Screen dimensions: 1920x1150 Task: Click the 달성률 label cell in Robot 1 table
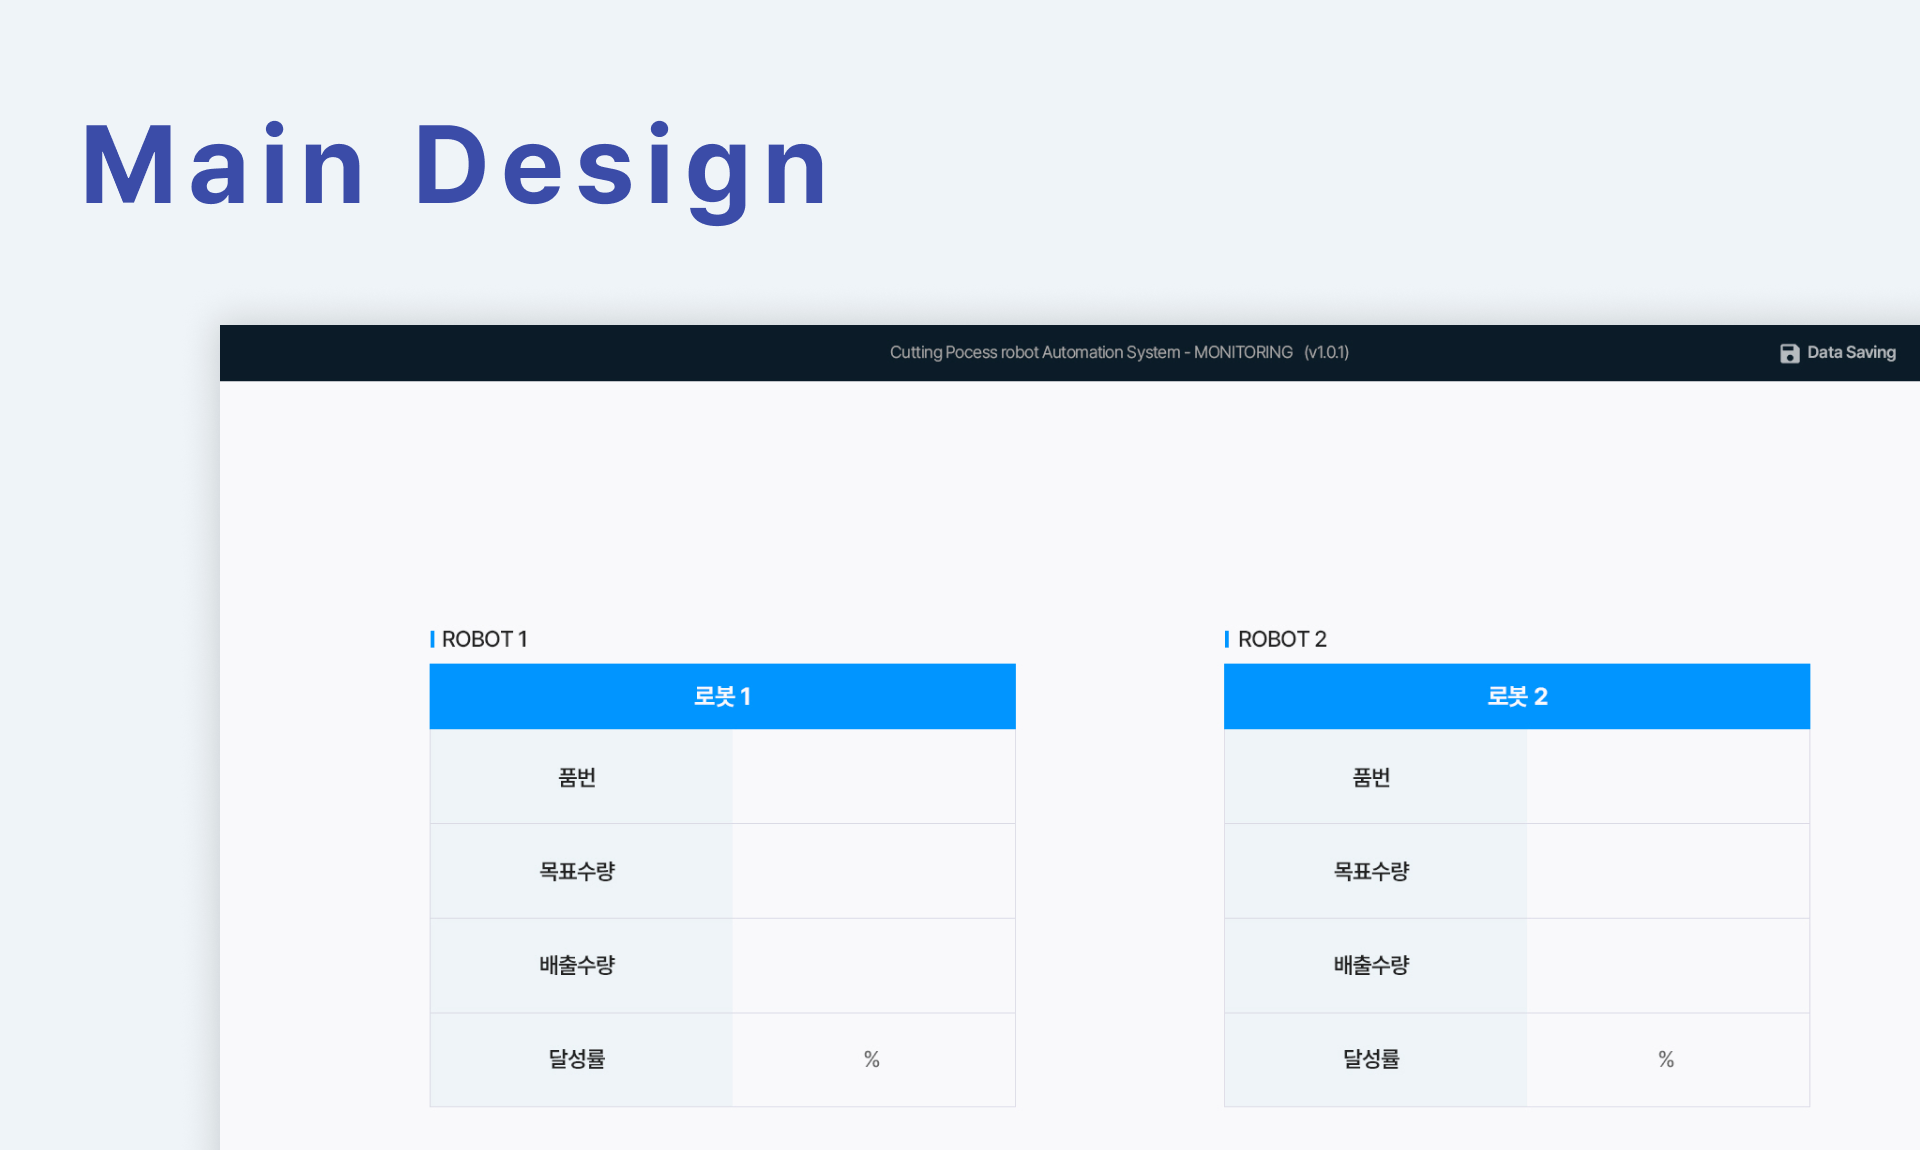(578, 1059)
